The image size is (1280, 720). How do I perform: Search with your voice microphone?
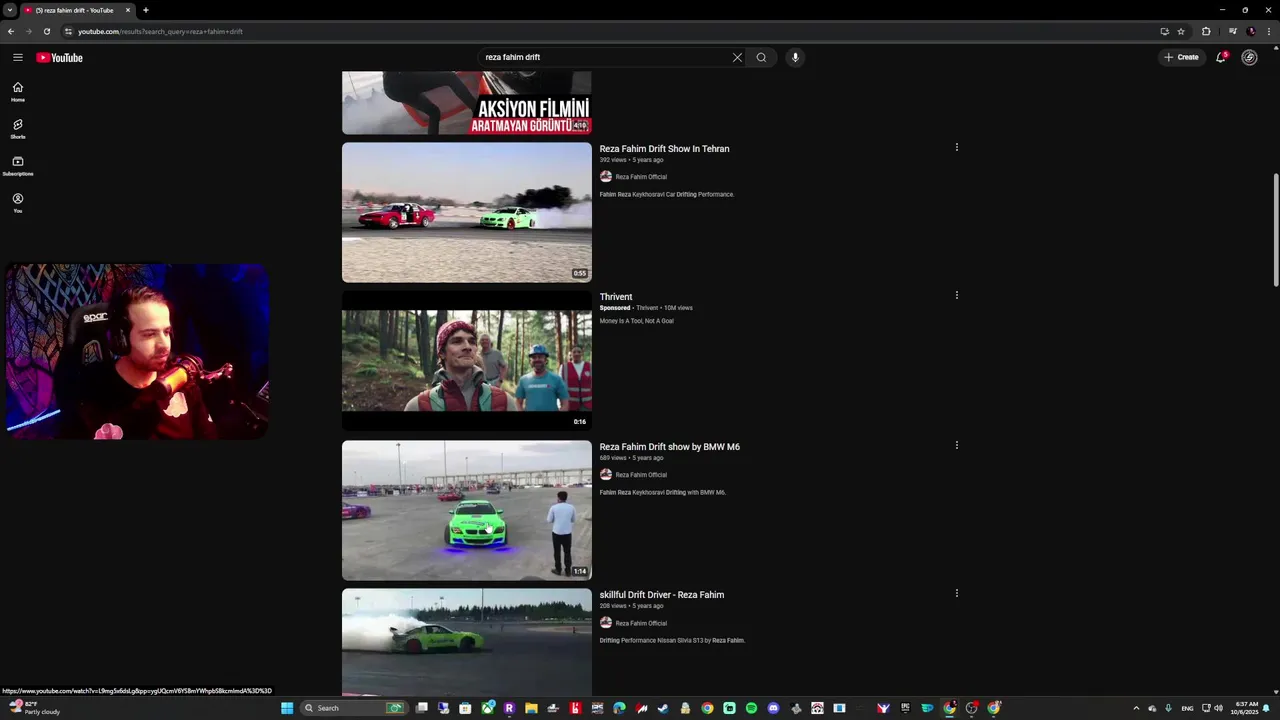(x=795, y=57)
